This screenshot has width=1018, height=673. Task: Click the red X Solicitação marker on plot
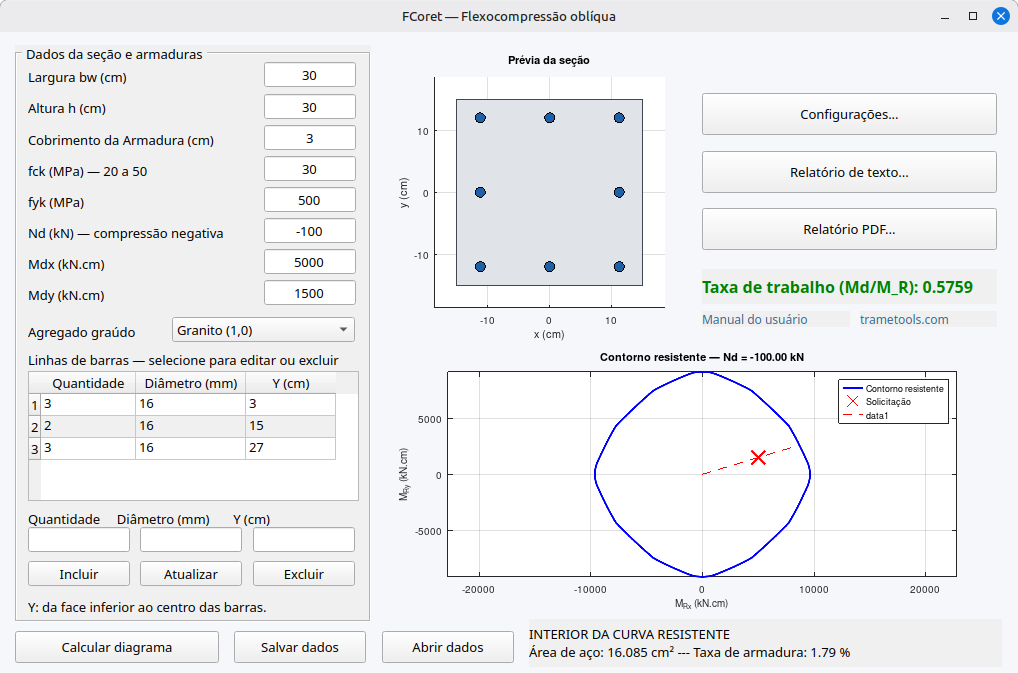[758, 458]
